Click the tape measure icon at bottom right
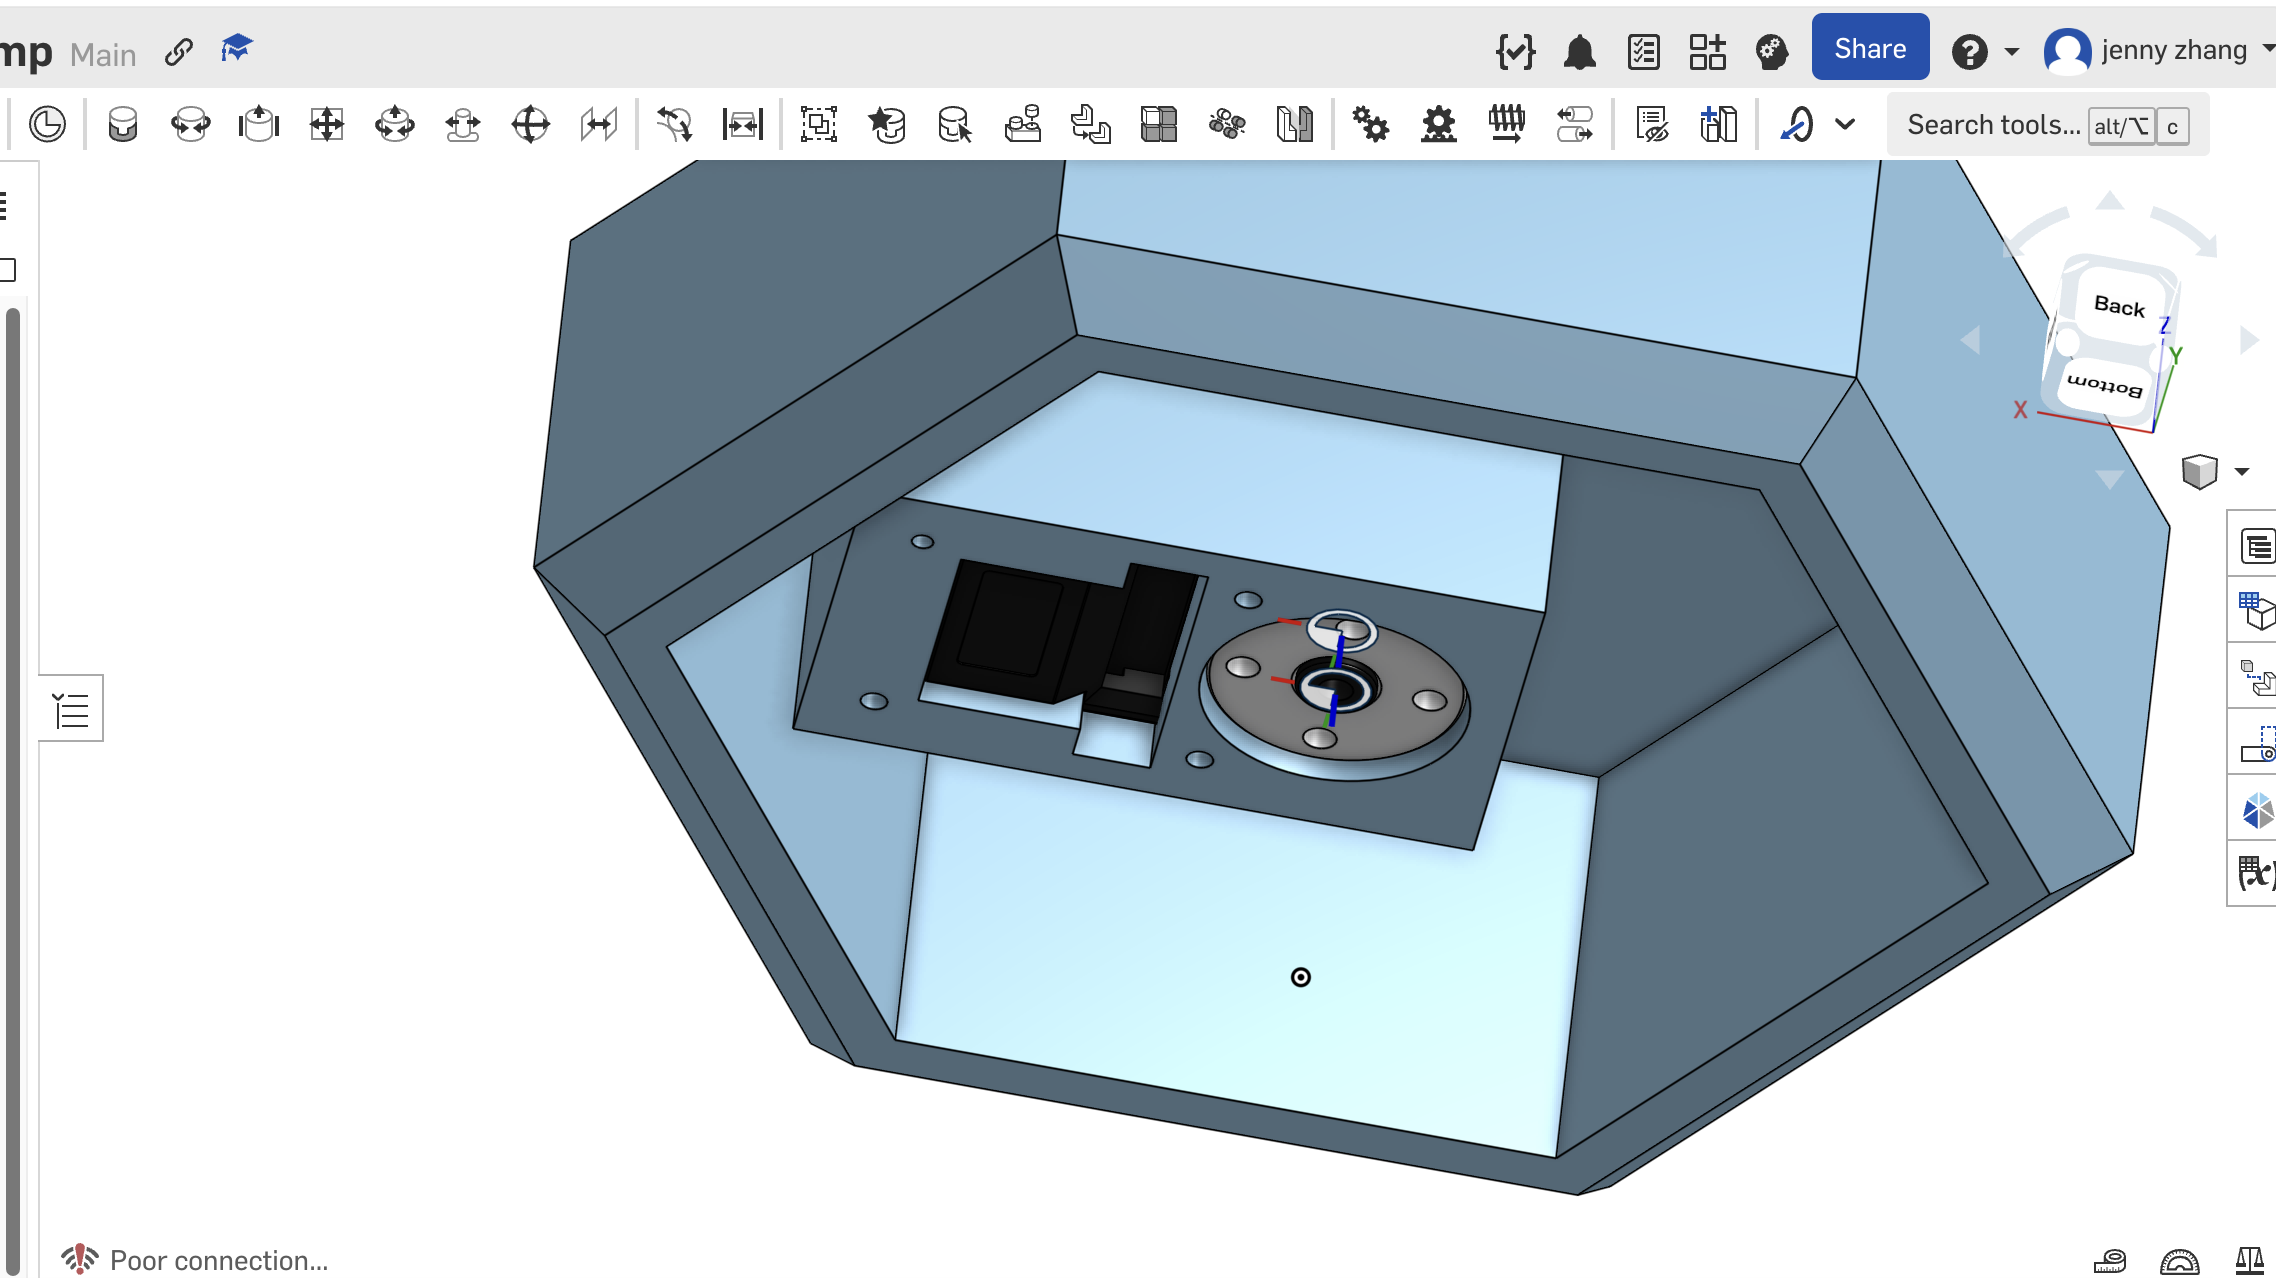The image size is (2276, 1278). click(2110, 1260)
